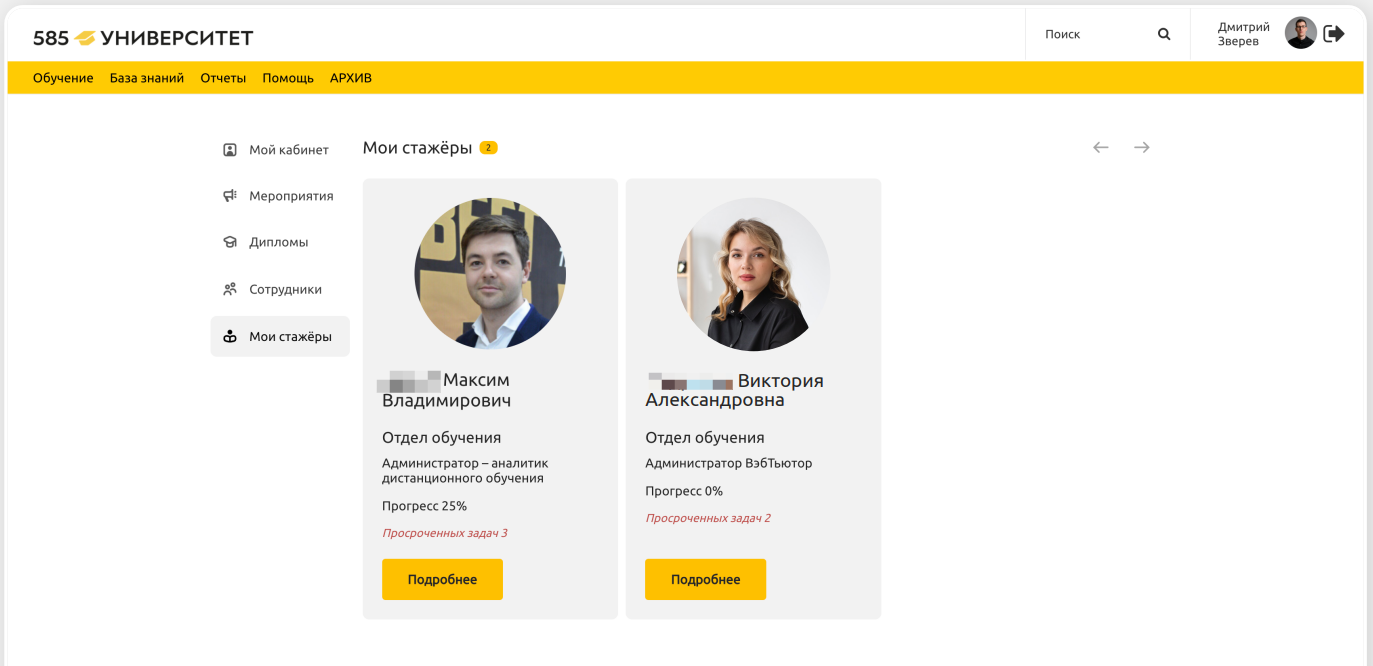Click the Мой кабинет sidebar icon
The height and width of the screenshot is (666, 1373).
[230, 150]
